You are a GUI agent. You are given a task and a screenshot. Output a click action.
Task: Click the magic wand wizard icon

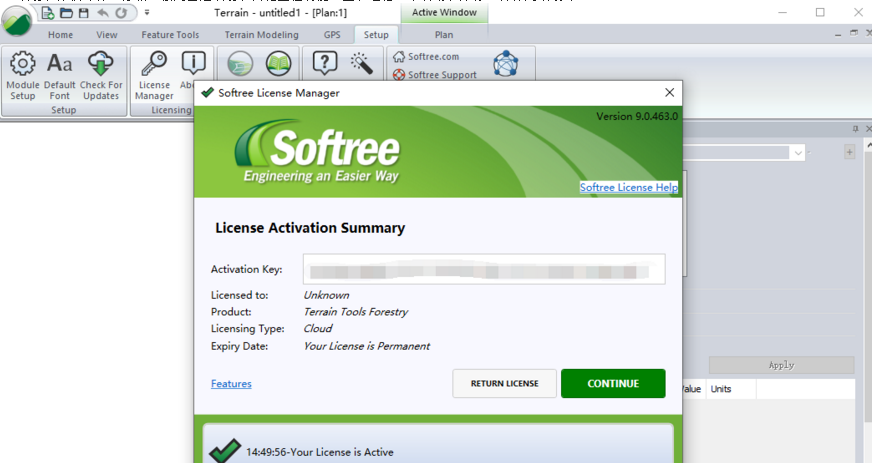[x=362, y=63]
